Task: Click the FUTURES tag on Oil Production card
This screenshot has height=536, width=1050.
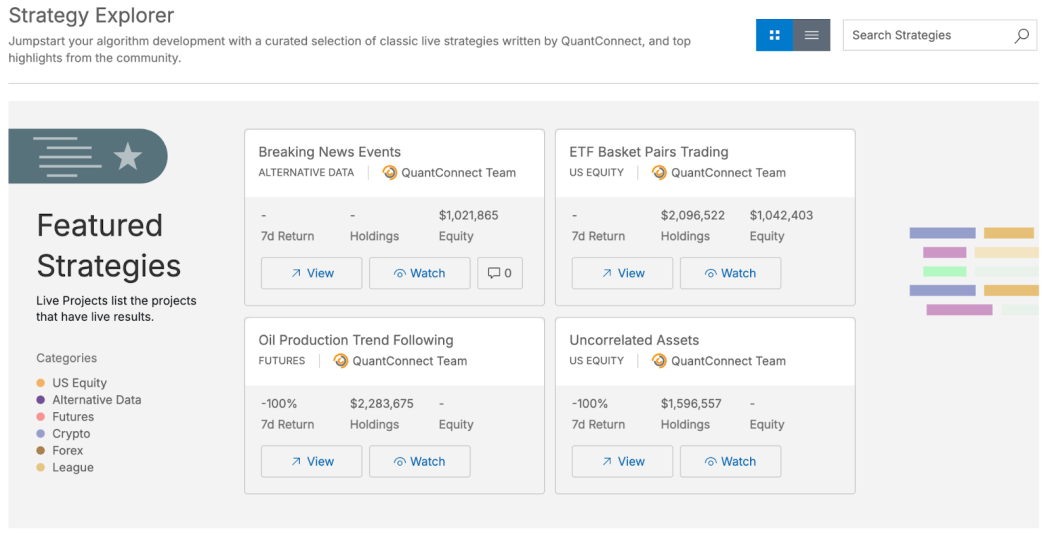Action: [282, 361]
